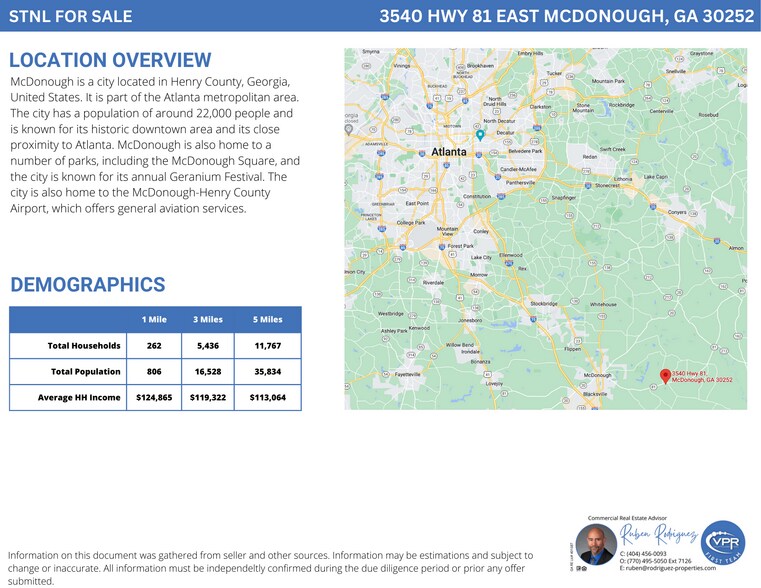Click the Total Population row label
761x588 pixels.
85,371
